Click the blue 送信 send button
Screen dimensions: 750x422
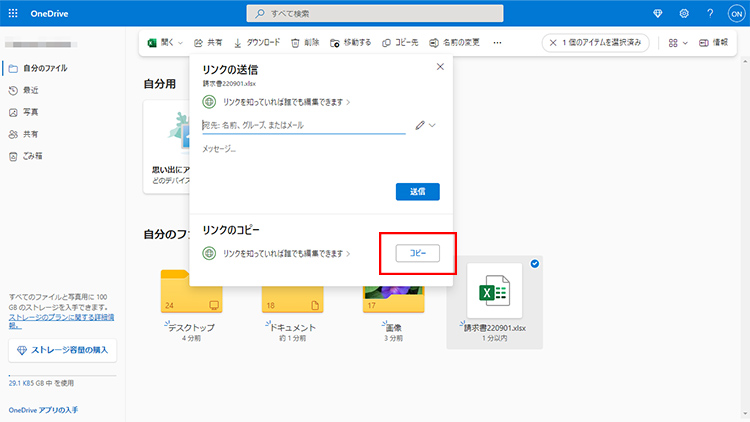pos(417,192)
